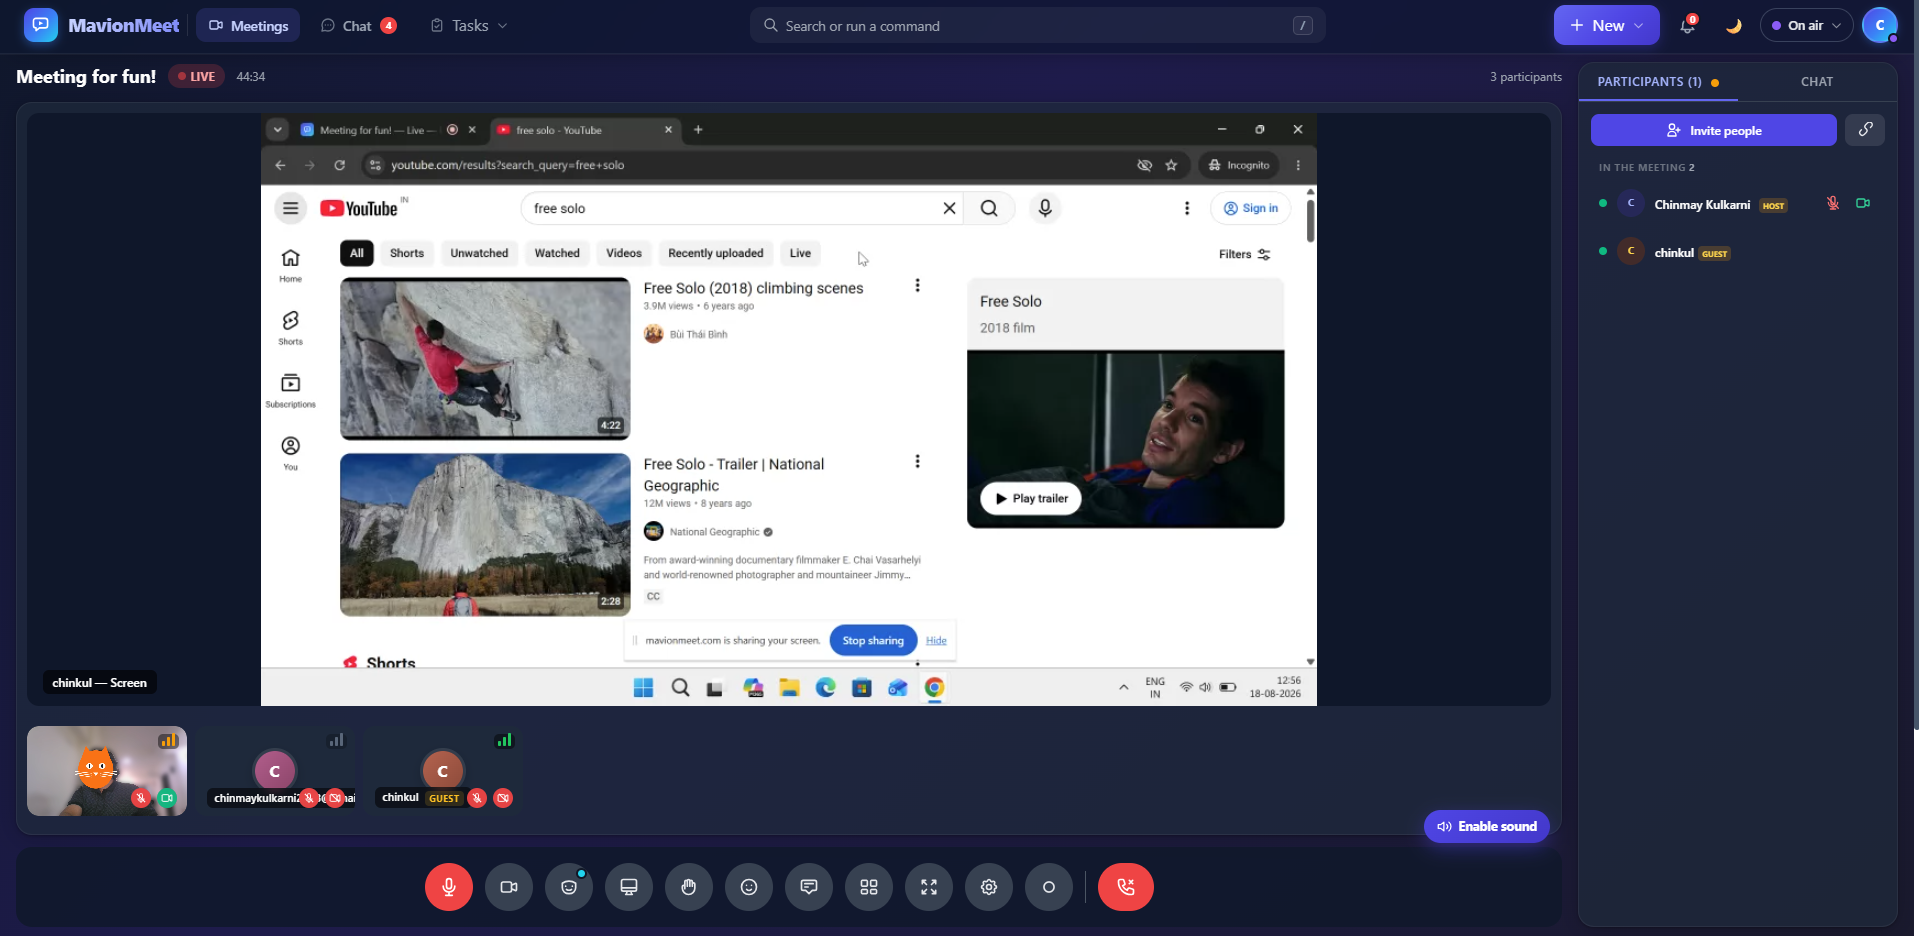
Task: Select the Unwatched filter chip
Action: tap(479, 253)
